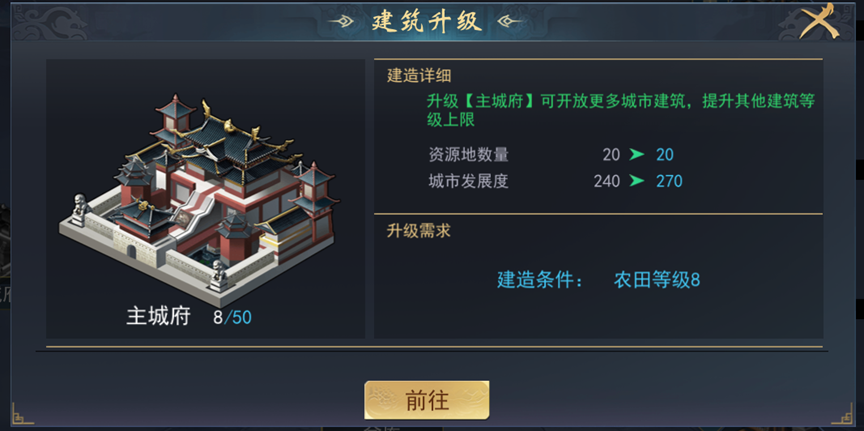Viewport: 864px width, 431px height.
Task: Click the 主城府 building illustration
Action: point(206,199)
